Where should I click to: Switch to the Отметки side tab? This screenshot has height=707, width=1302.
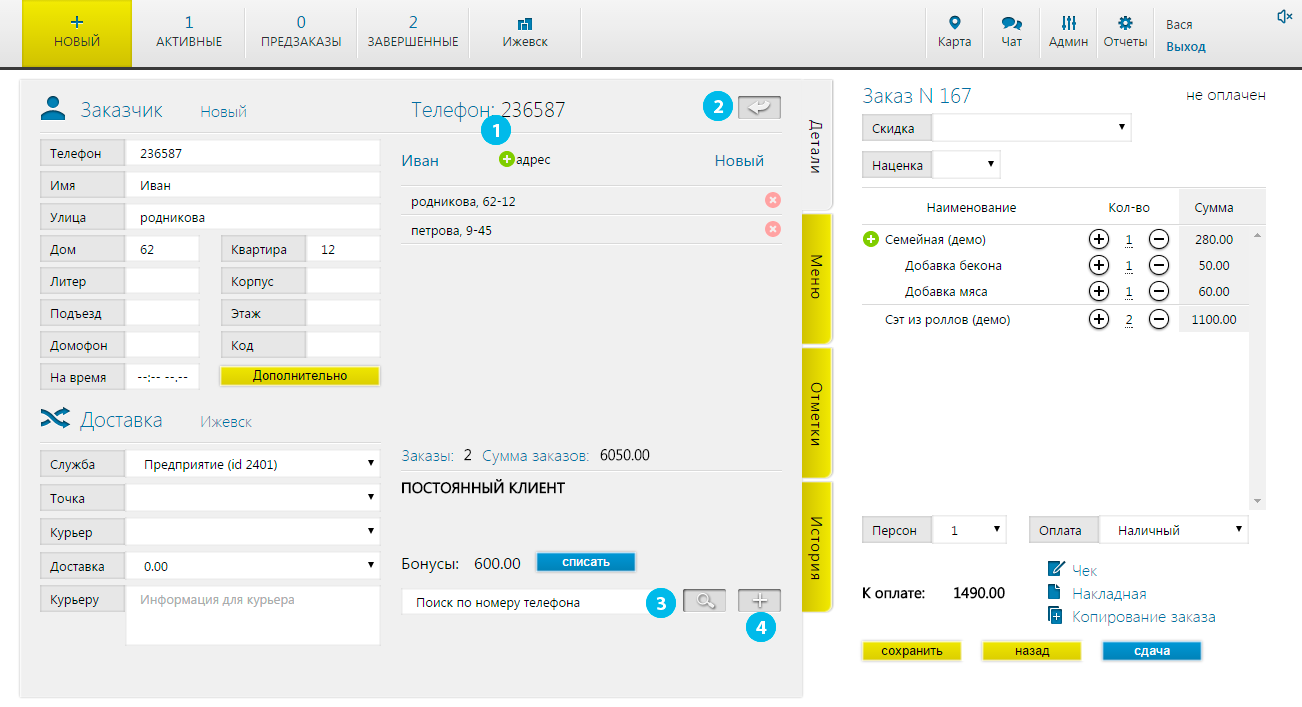817,413
